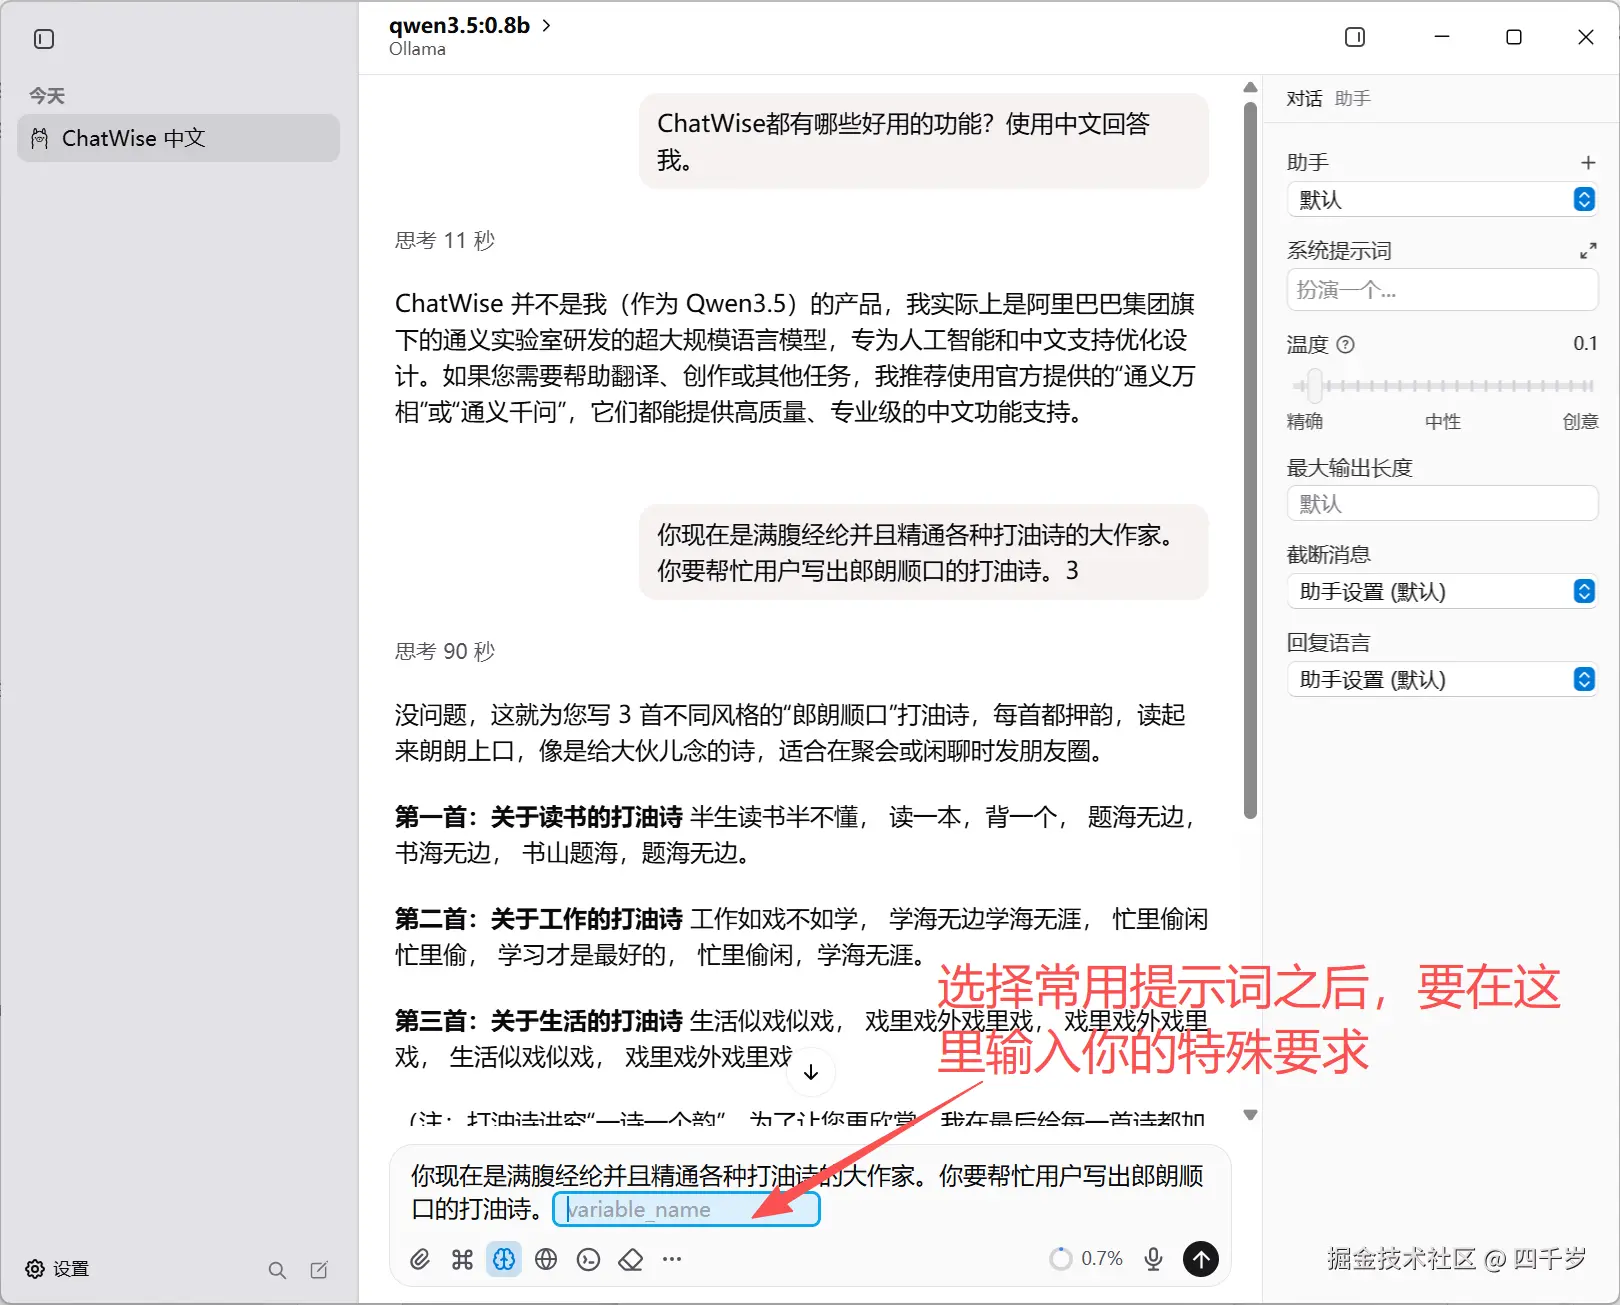Attach a file with the paperclip icon

click(420, 1259)
